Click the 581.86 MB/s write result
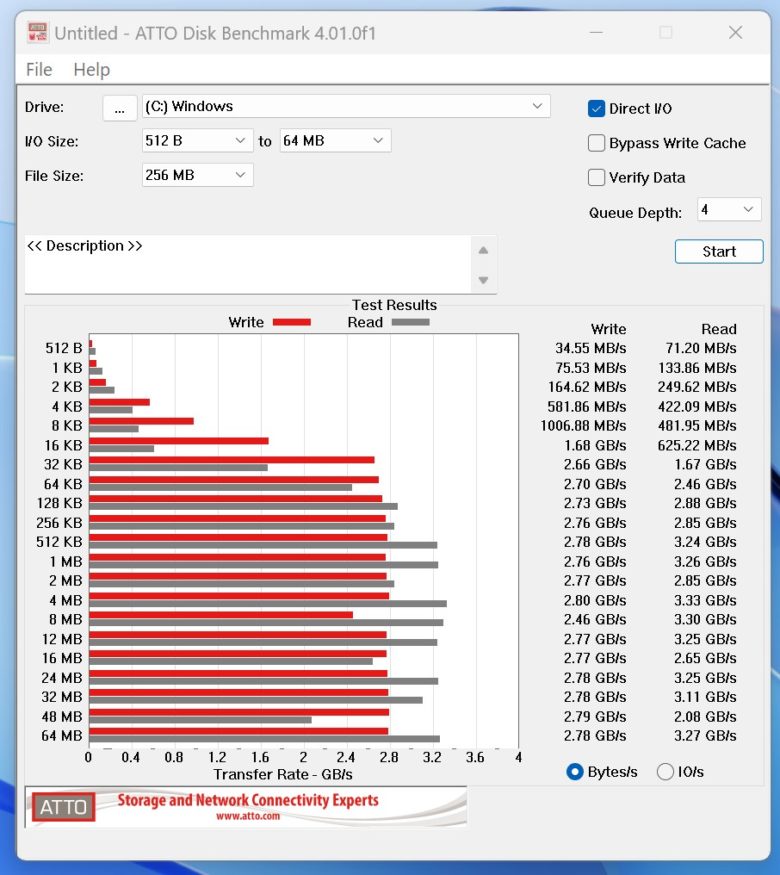The image size is (780, 875). click(x=587, y=407)
